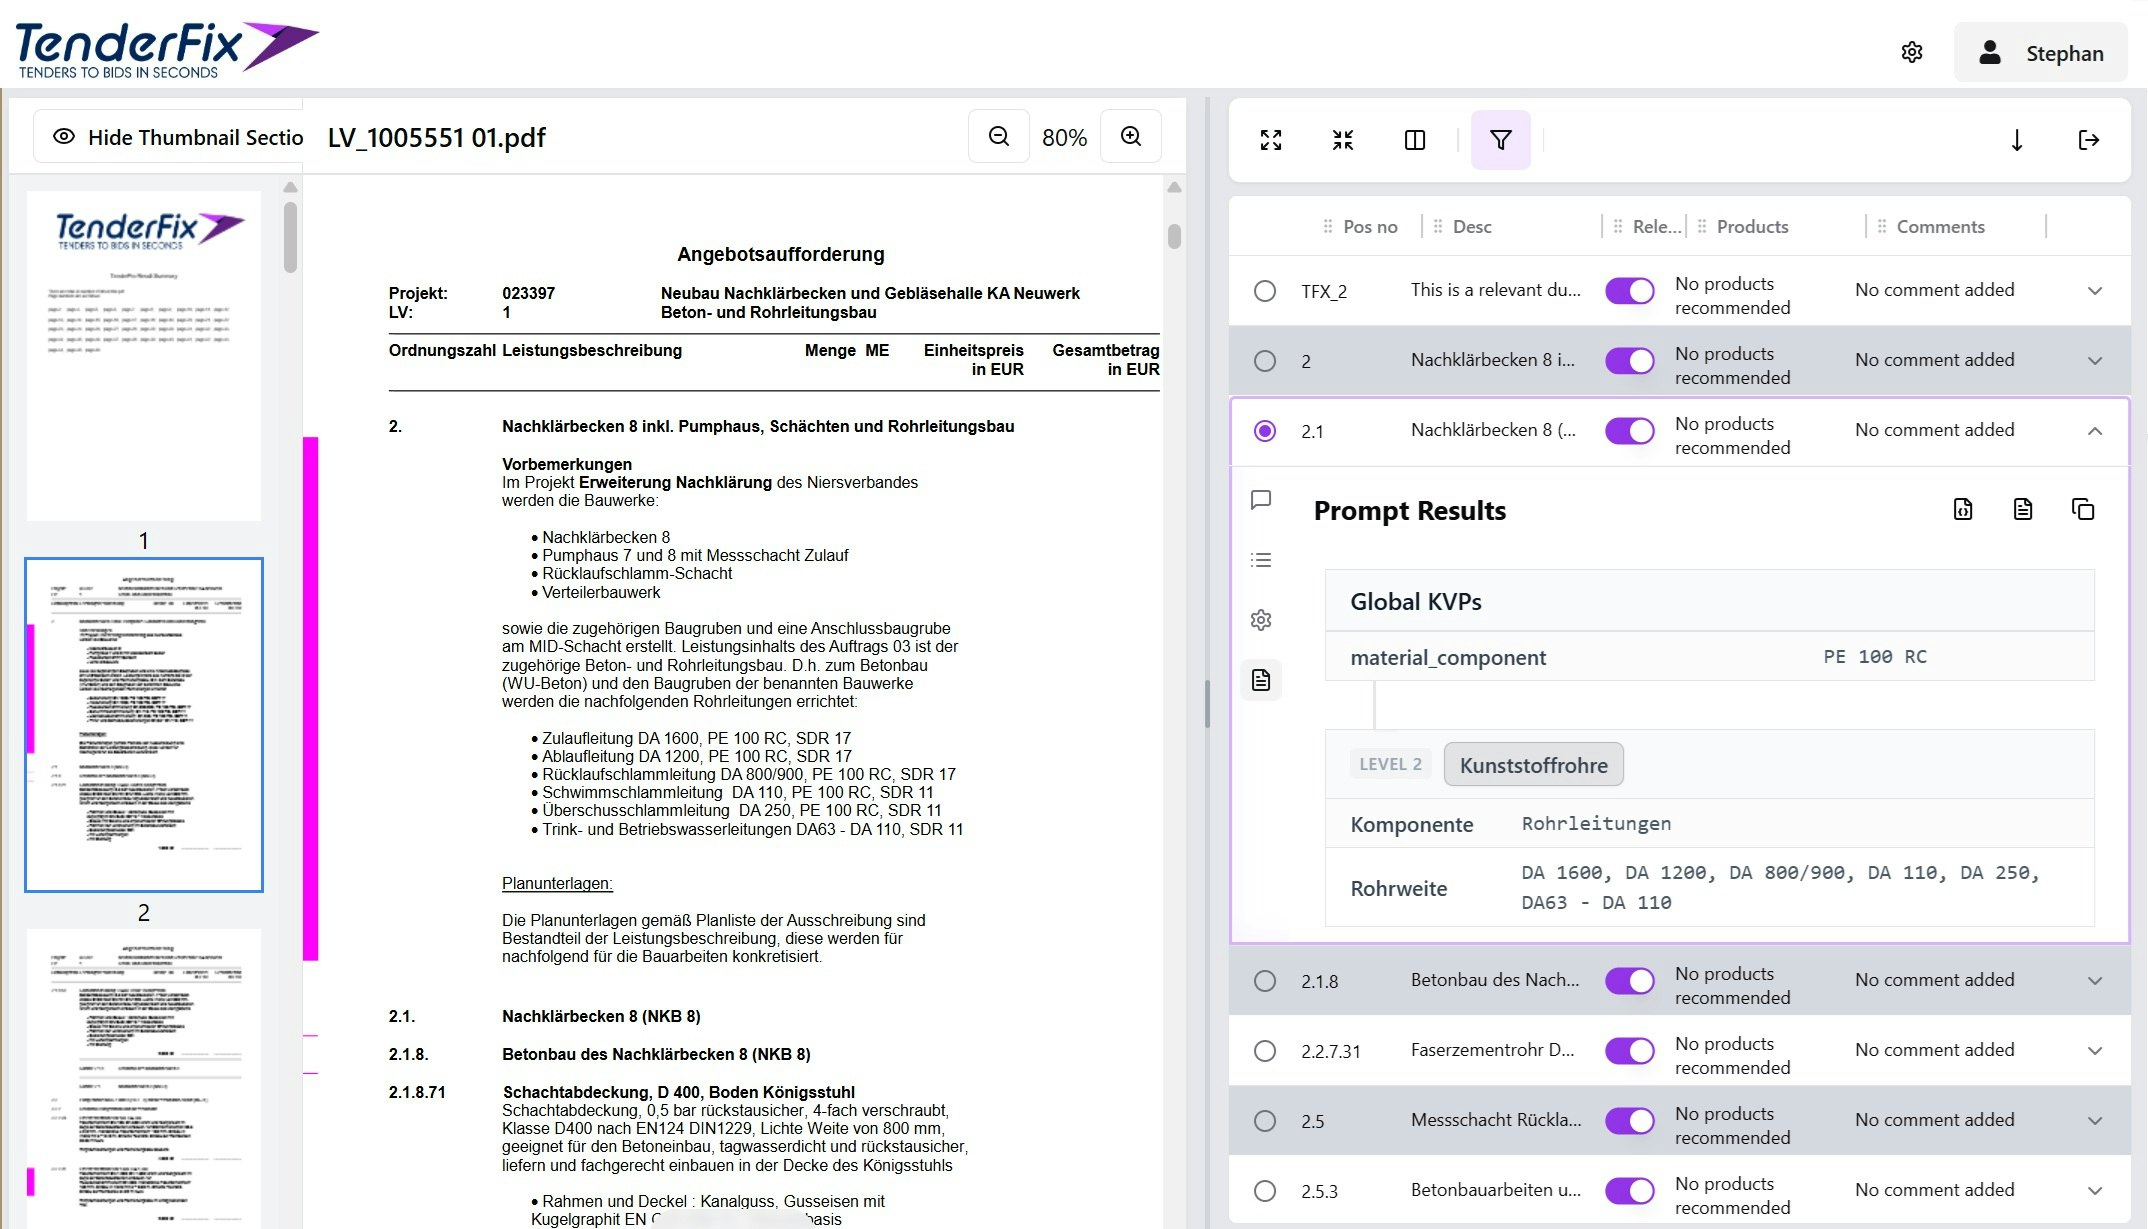Open the document side tab
The width and height of the screenshot is (2148, 1229).
1261,680
